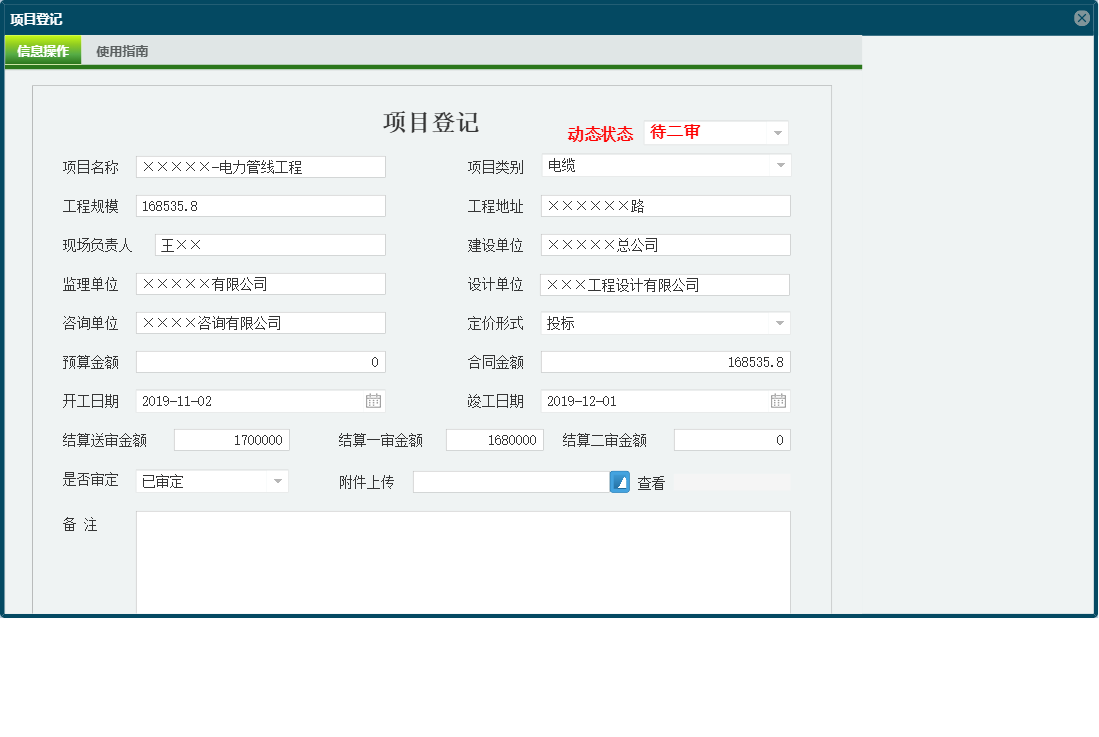This screenshot has height=737, width=1099.
Task: Select the 工程规模 field showing 168535.8
Action: (x=260, y=205)
